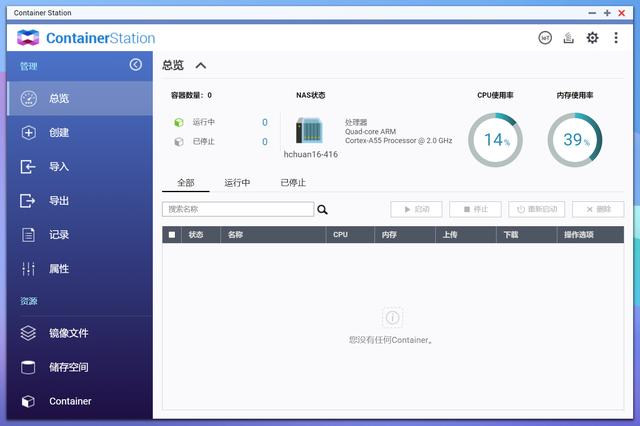The height and width of the screenshot is (426, 640).
Task: Click the 导出 arrow icon
Action: [x=28, y=201]
